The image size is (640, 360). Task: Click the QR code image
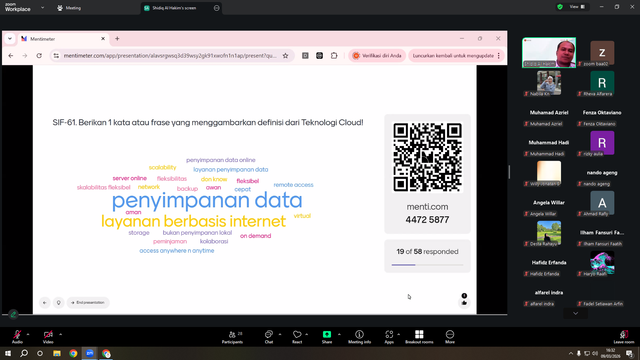(x=427, y=157)
